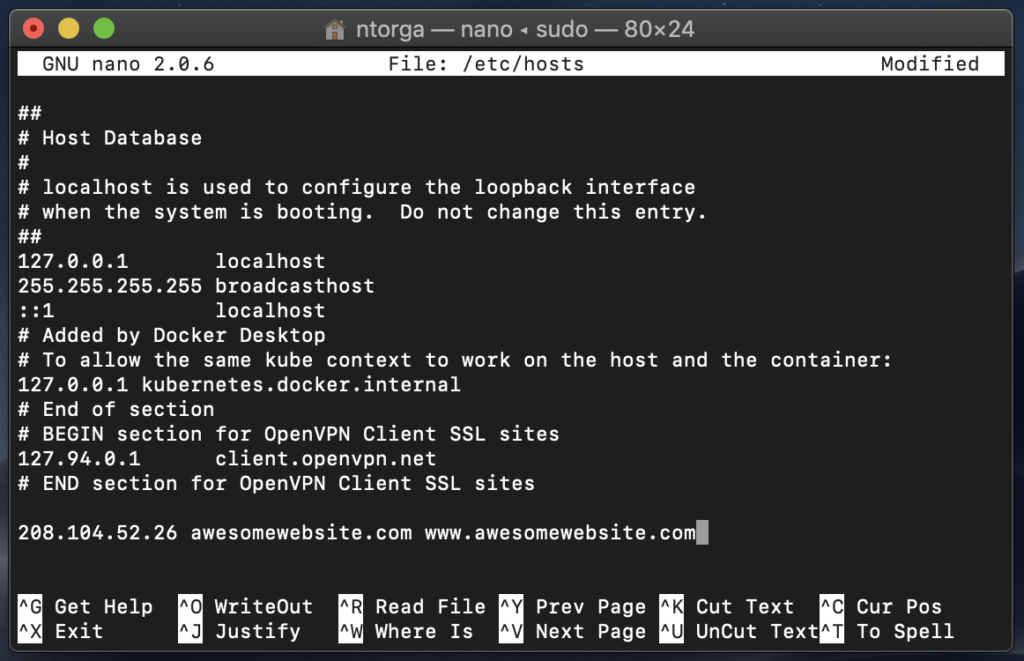Click the File: /etc/hosts title text
Screen dimensions: 1024x661
click(x=486, y=63)
